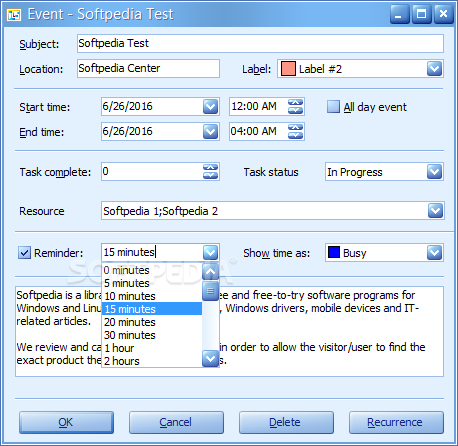Click reminder list scroll up arrow
Screen dimensions: 458x446
(x=210, y=272)
